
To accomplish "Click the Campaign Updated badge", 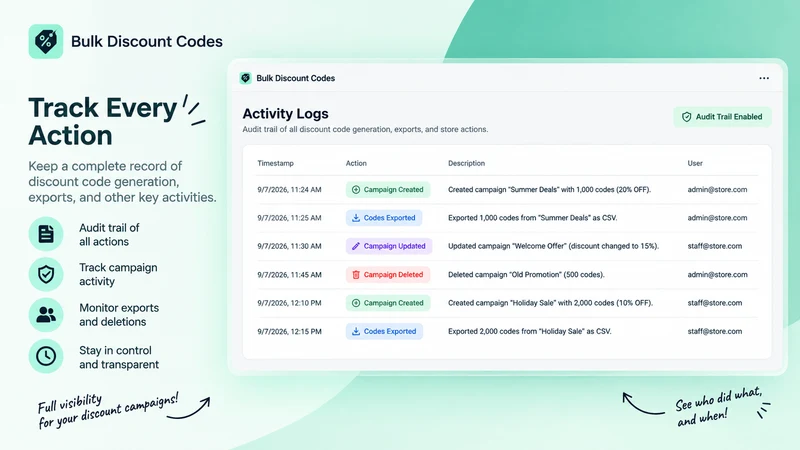I will [389, 246].
